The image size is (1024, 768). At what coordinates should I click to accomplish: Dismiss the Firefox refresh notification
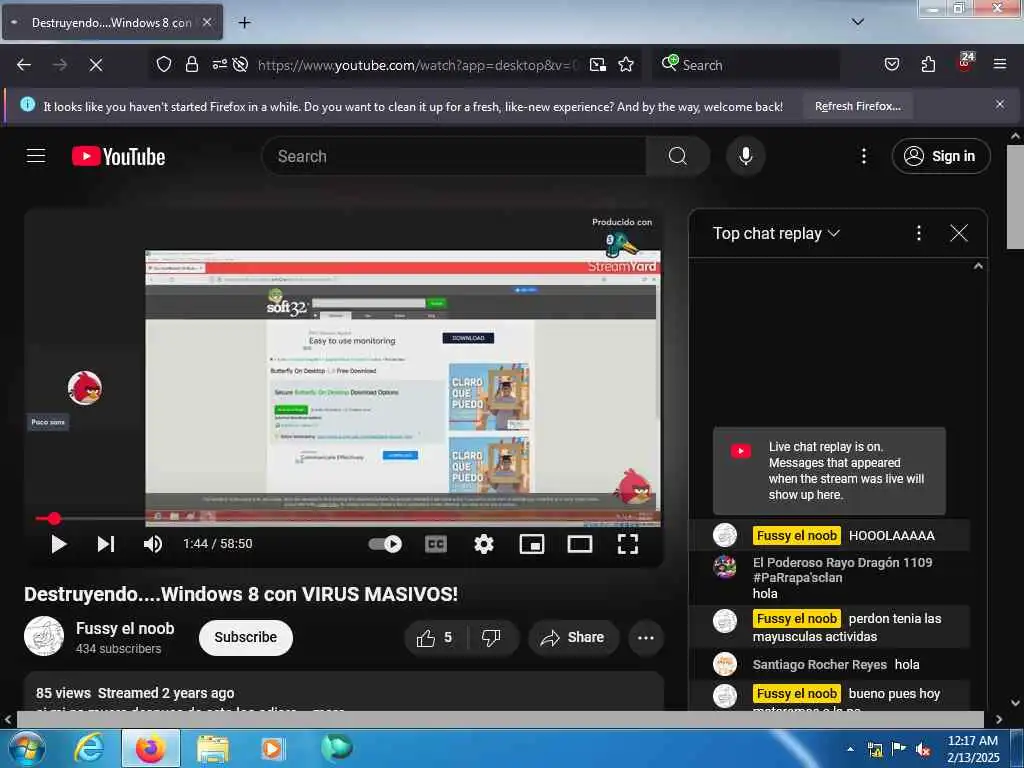click(x=1000, y=104)
